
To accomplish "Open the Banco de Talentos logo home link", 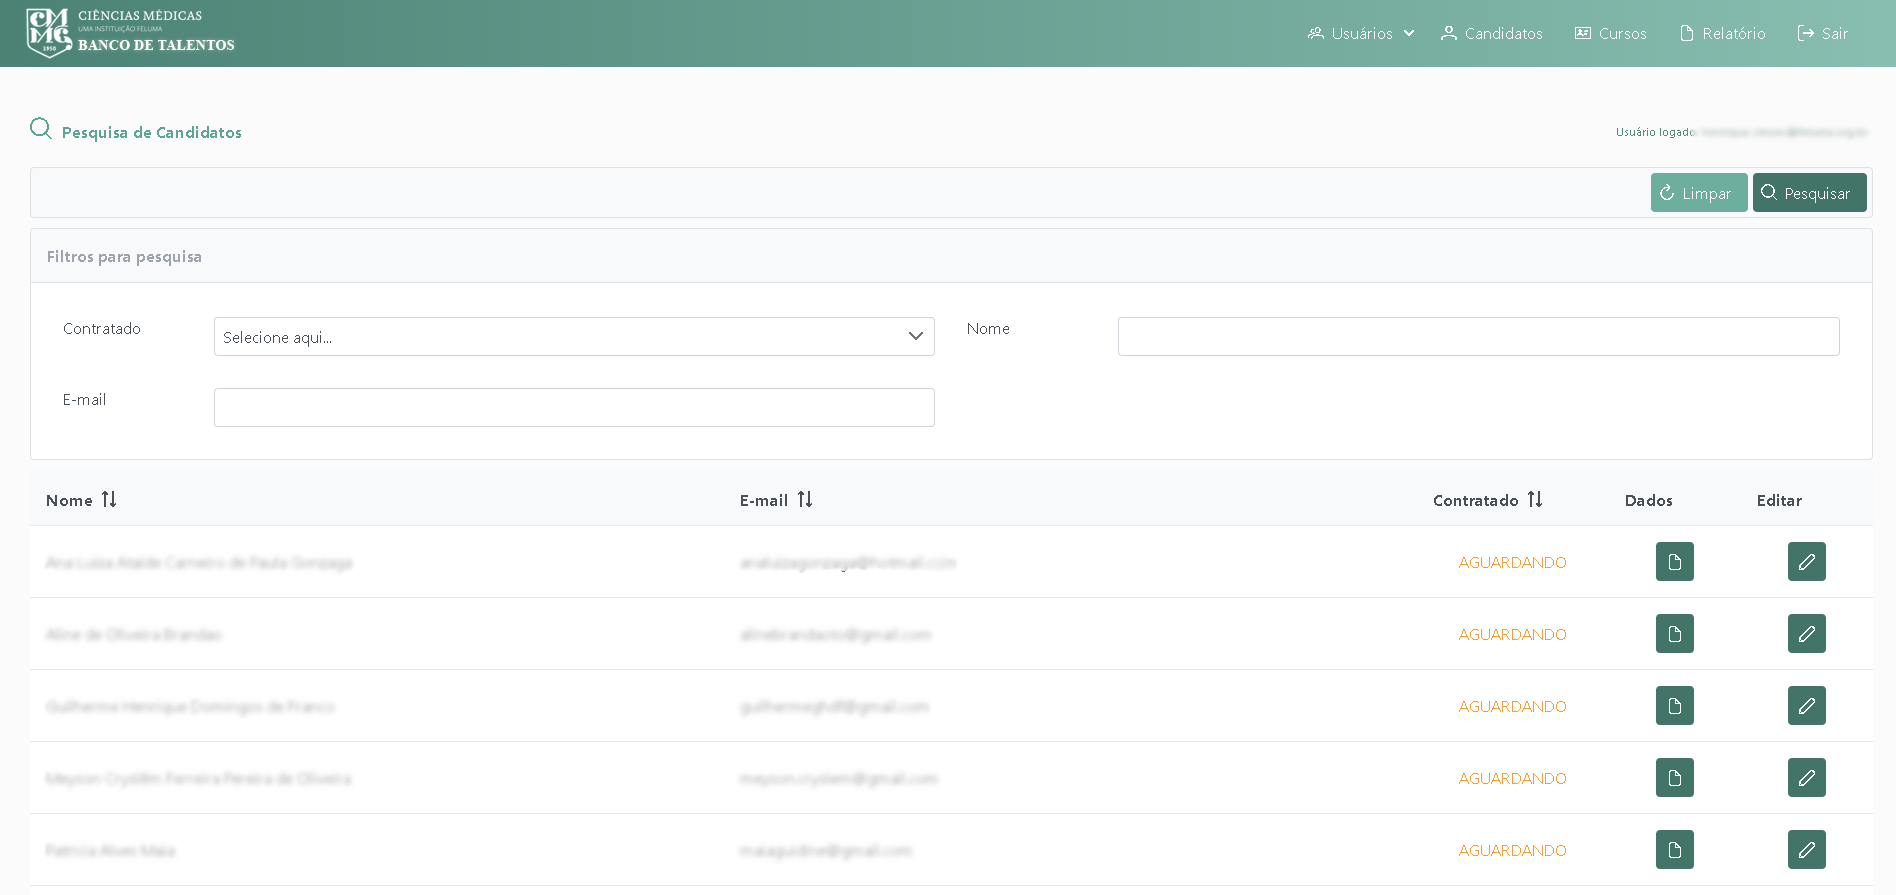I will point(130,33).
